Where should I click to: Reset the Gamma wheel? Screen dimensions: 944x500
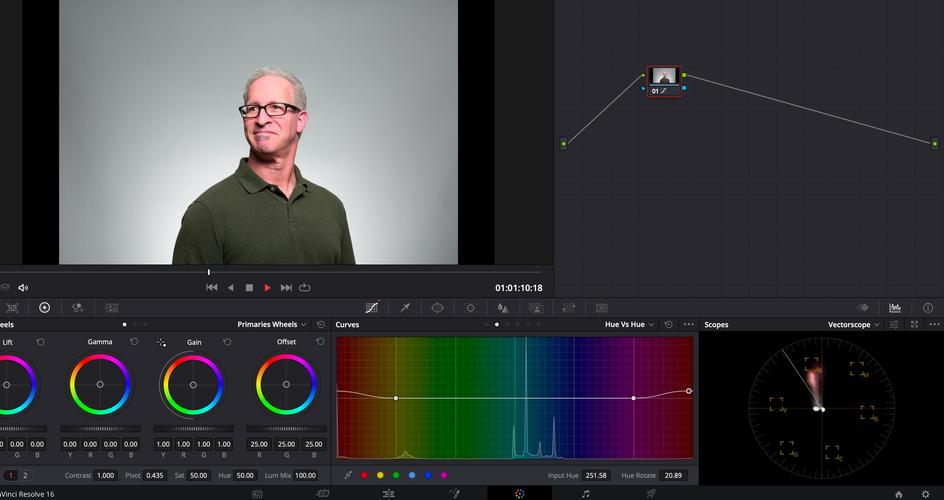pyautogui.click(x=134, y=342)
